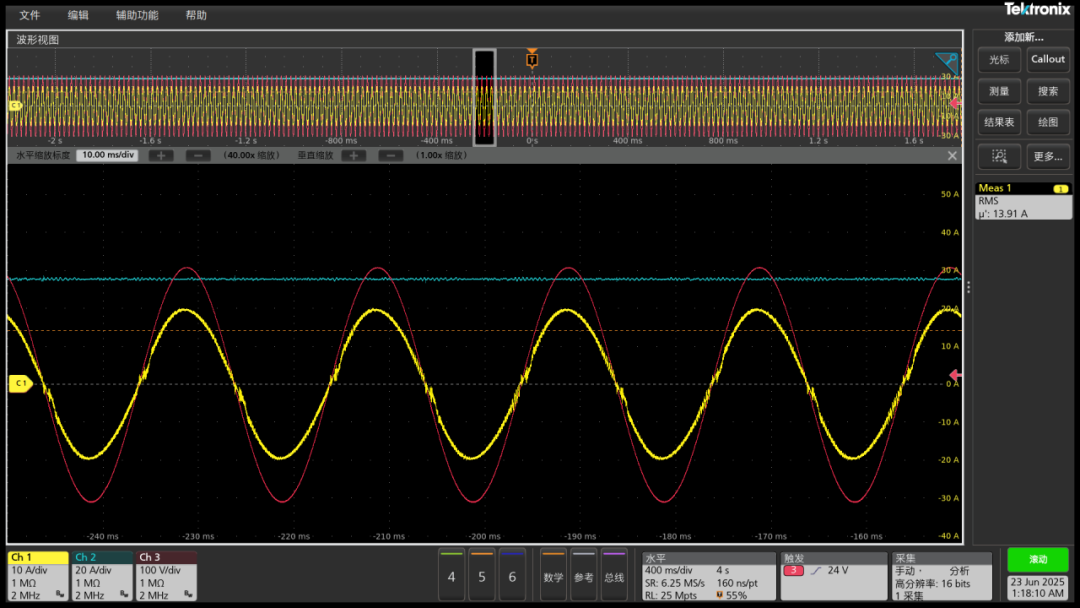The width and height of the screenshot is (1080, 608).
Task: Click the yellow C1 channel ground handle
Action: coord(20,383)
